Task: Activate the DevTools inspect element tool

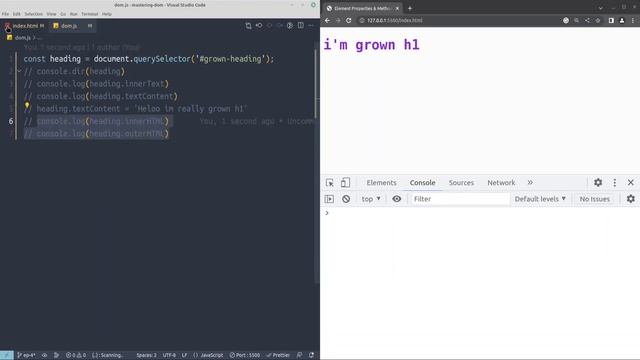Action: pyautogui.click(x=329, y=183)
